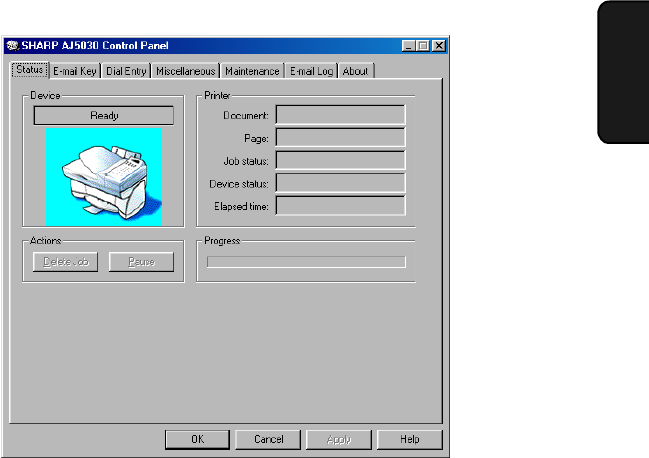Click the Ready device status box
This screenshot has width=649, height=458.
click(x=104, y=115)
